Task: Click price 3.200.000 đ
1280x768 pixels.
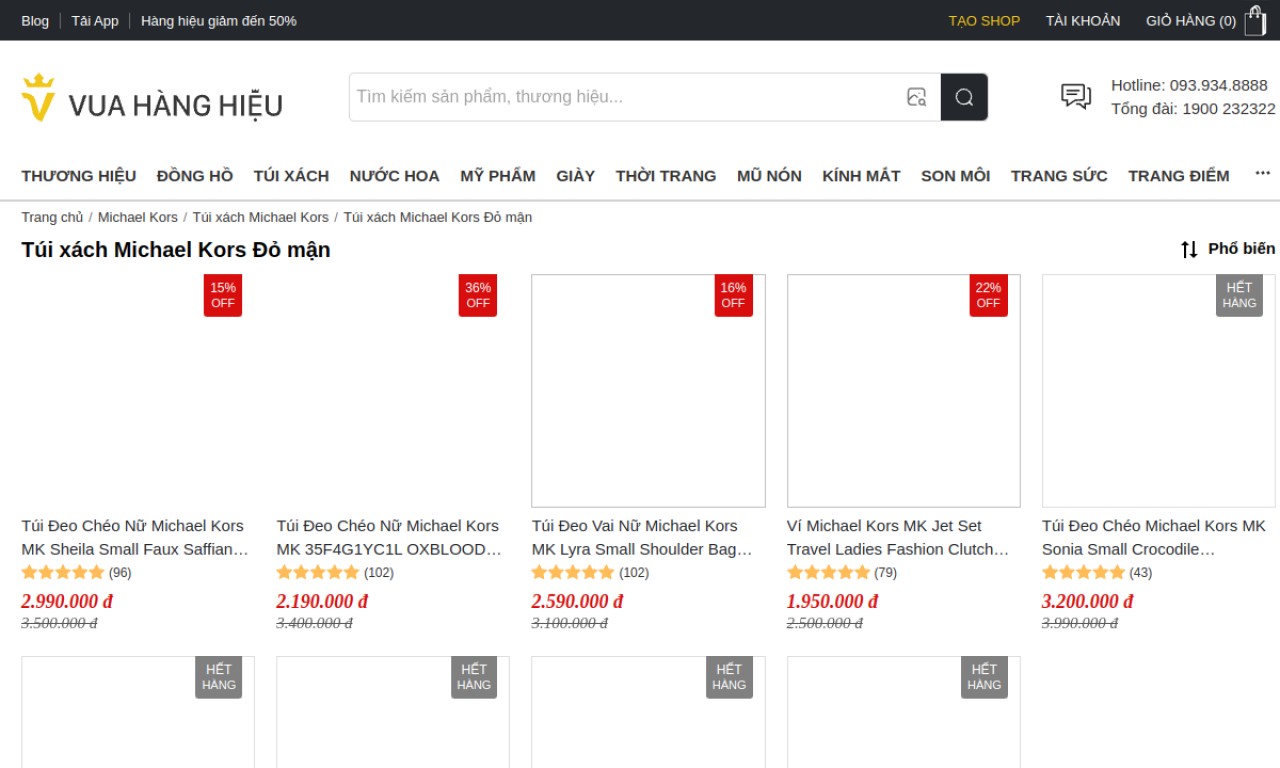Action: pyautogui.click(x=1087, y=601)
